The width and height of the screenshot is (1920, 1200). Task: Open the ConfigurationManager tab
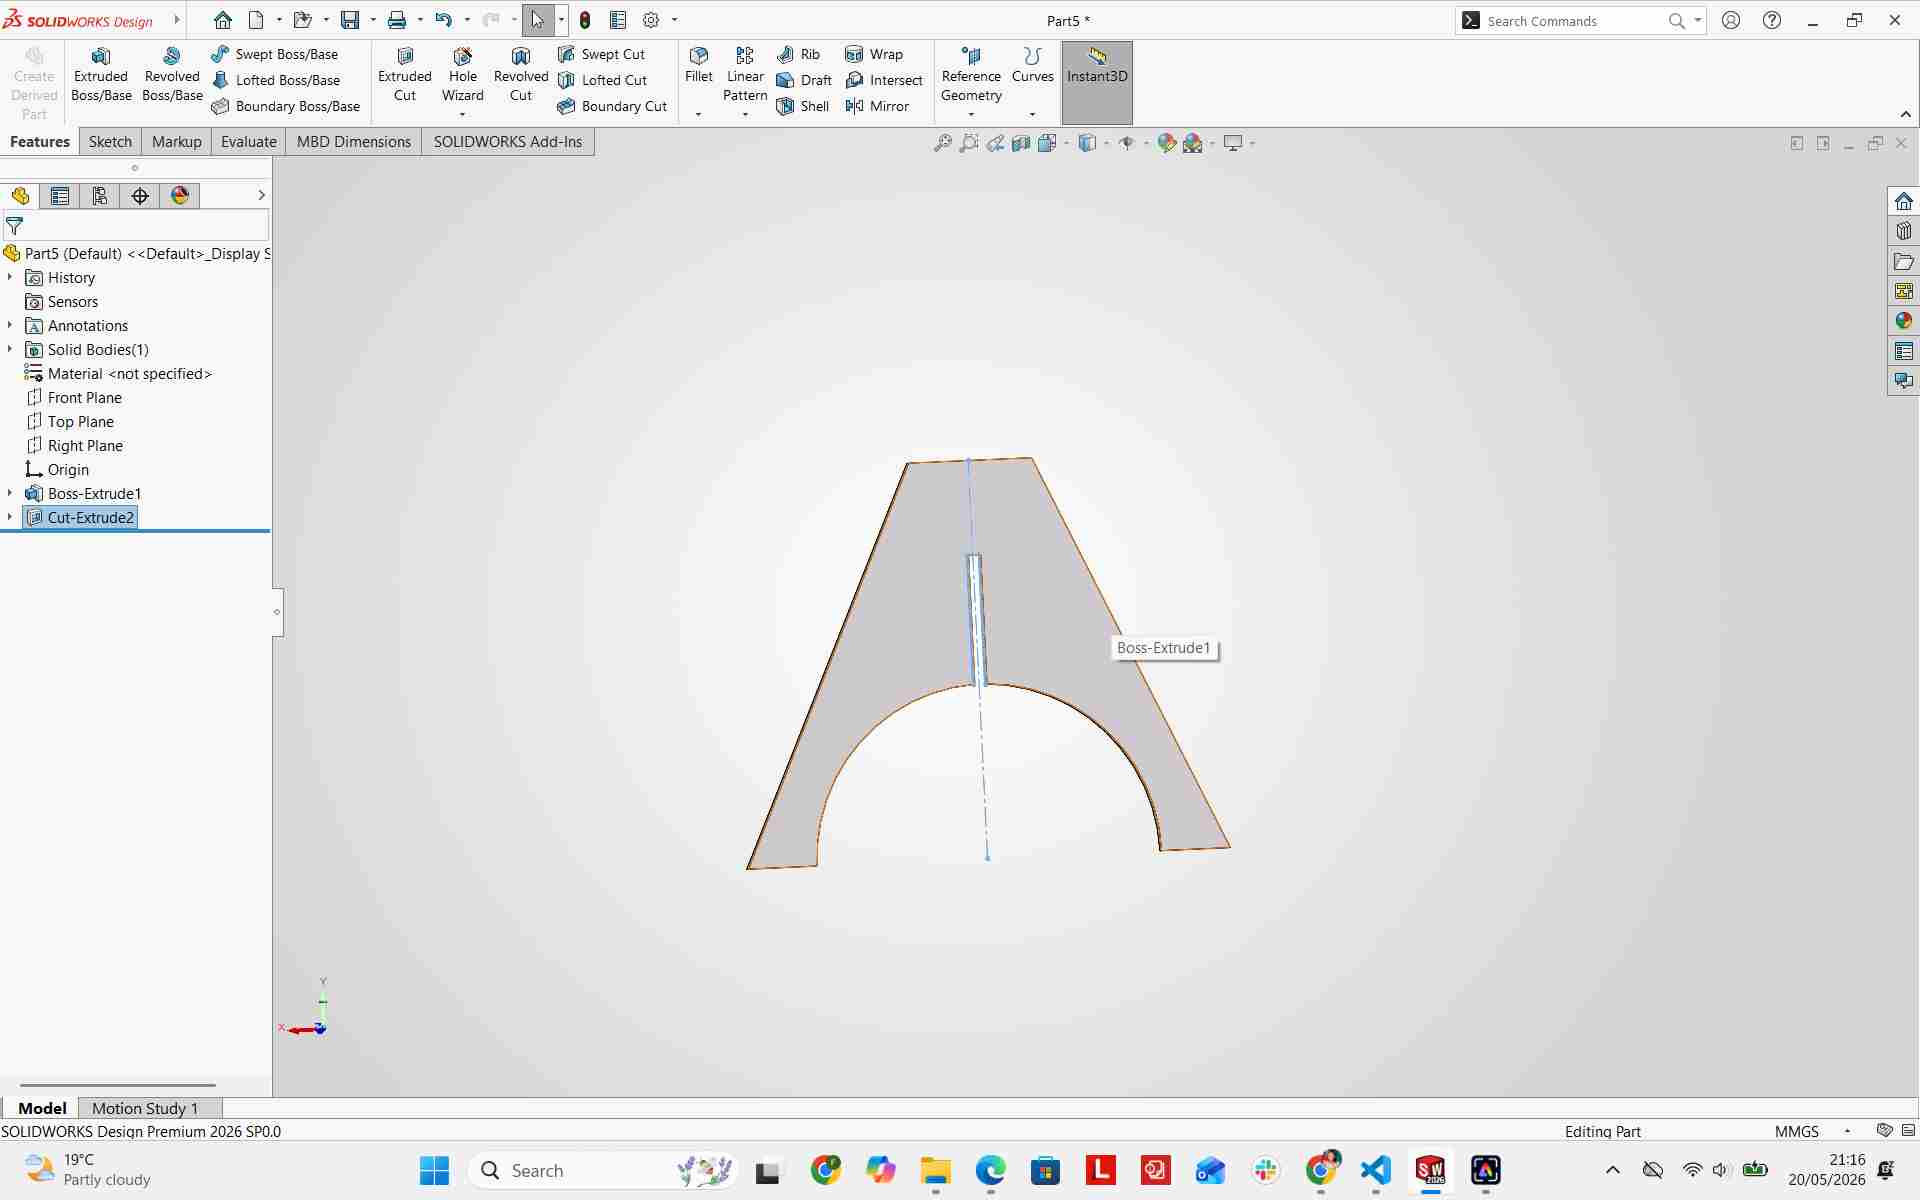[100, 196]
